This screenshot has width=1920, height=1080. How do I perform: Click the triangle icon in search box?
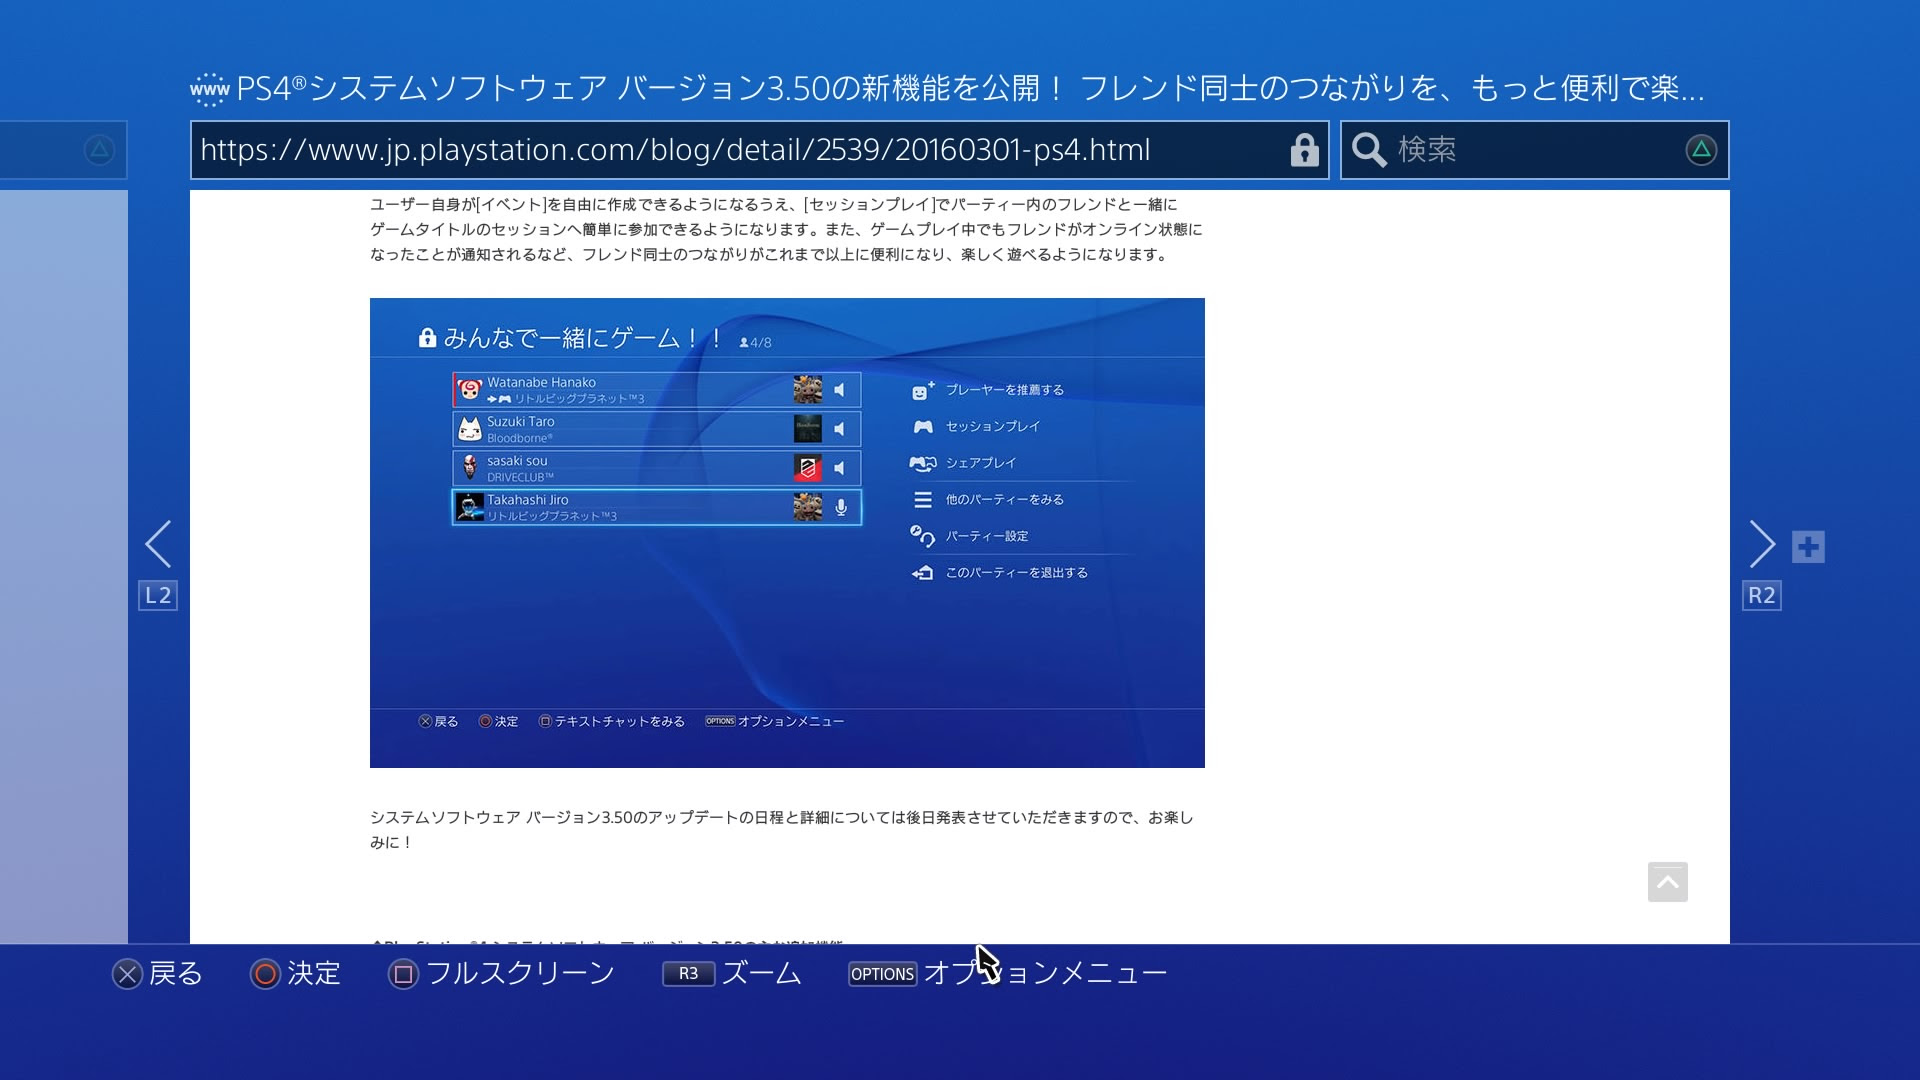1701,150
